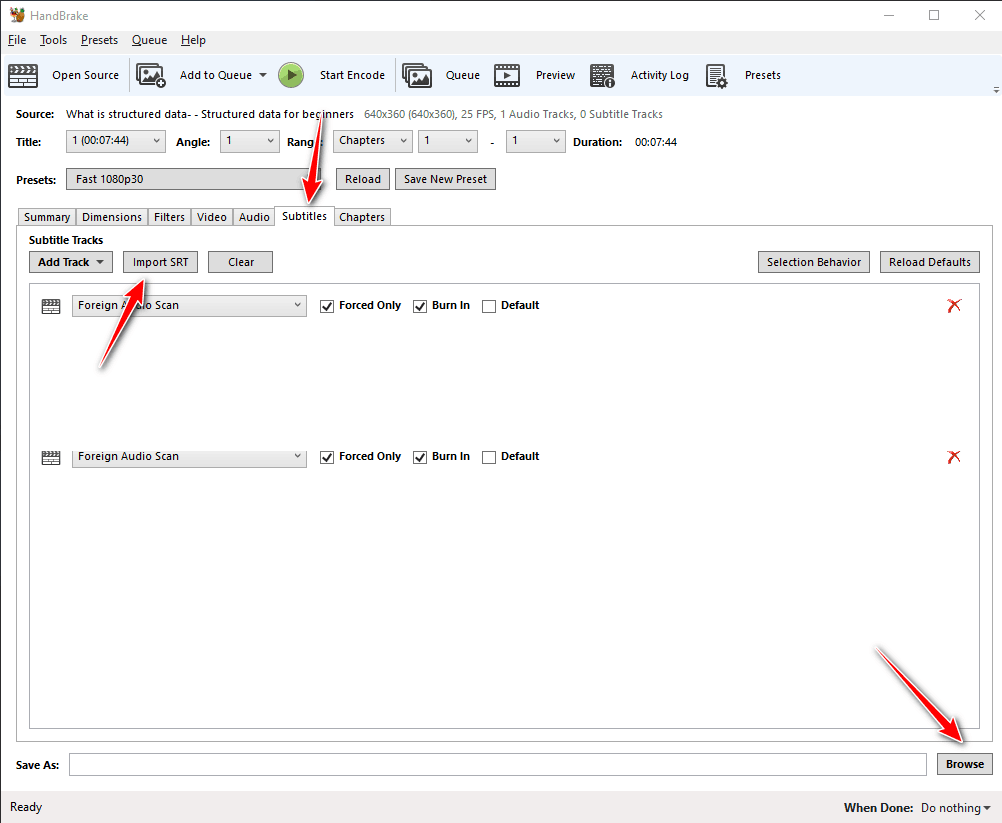Switch to the Filters tab
1002x823 pixels.
169,217
